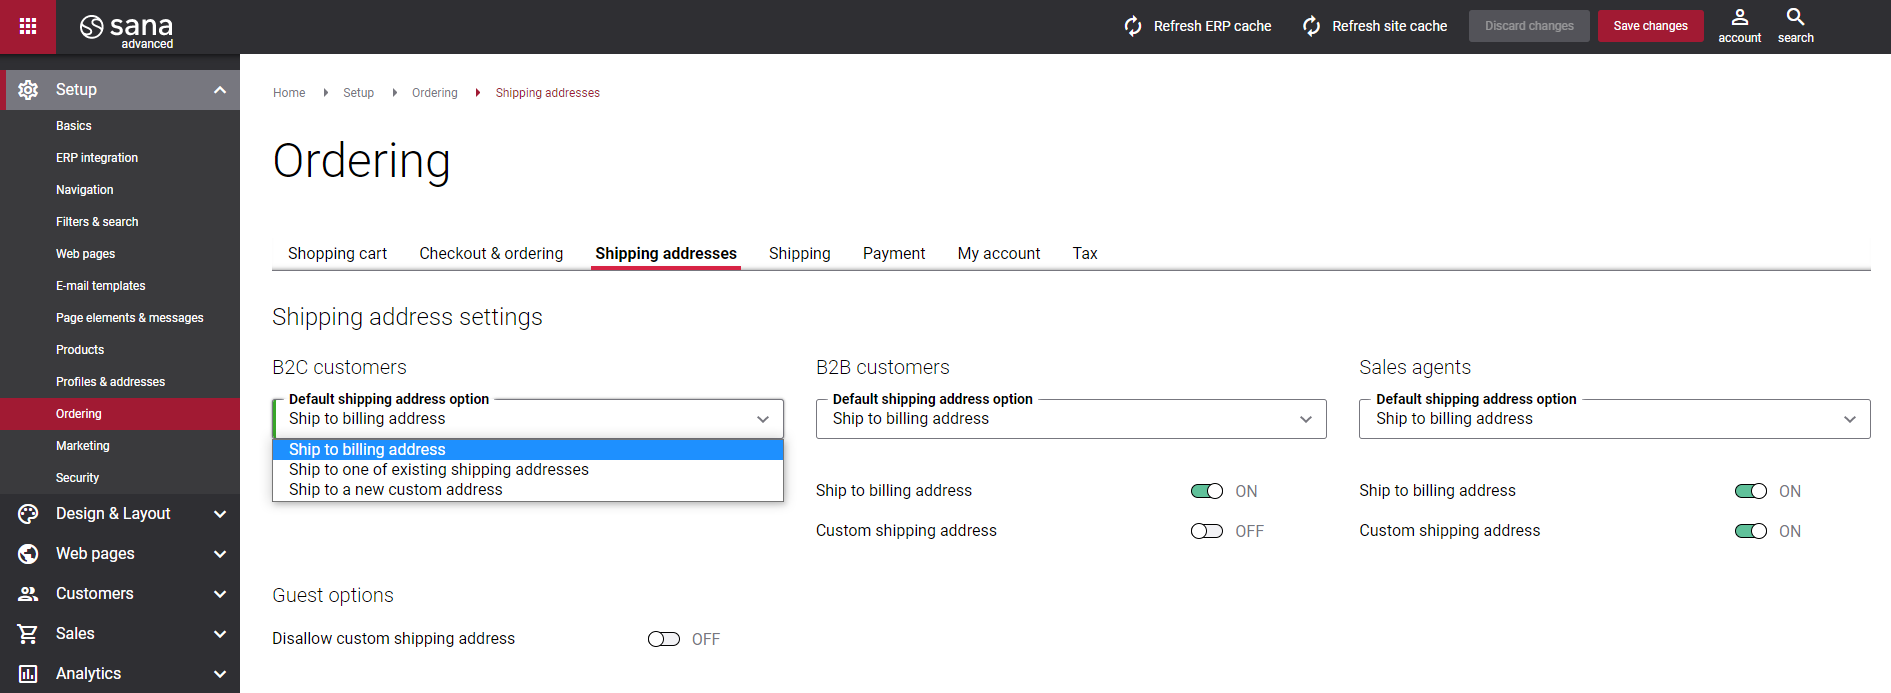This screenshot has width=1891, height=693.
Task: Select Ship to billing address option in list
Action: pos(528,450)
